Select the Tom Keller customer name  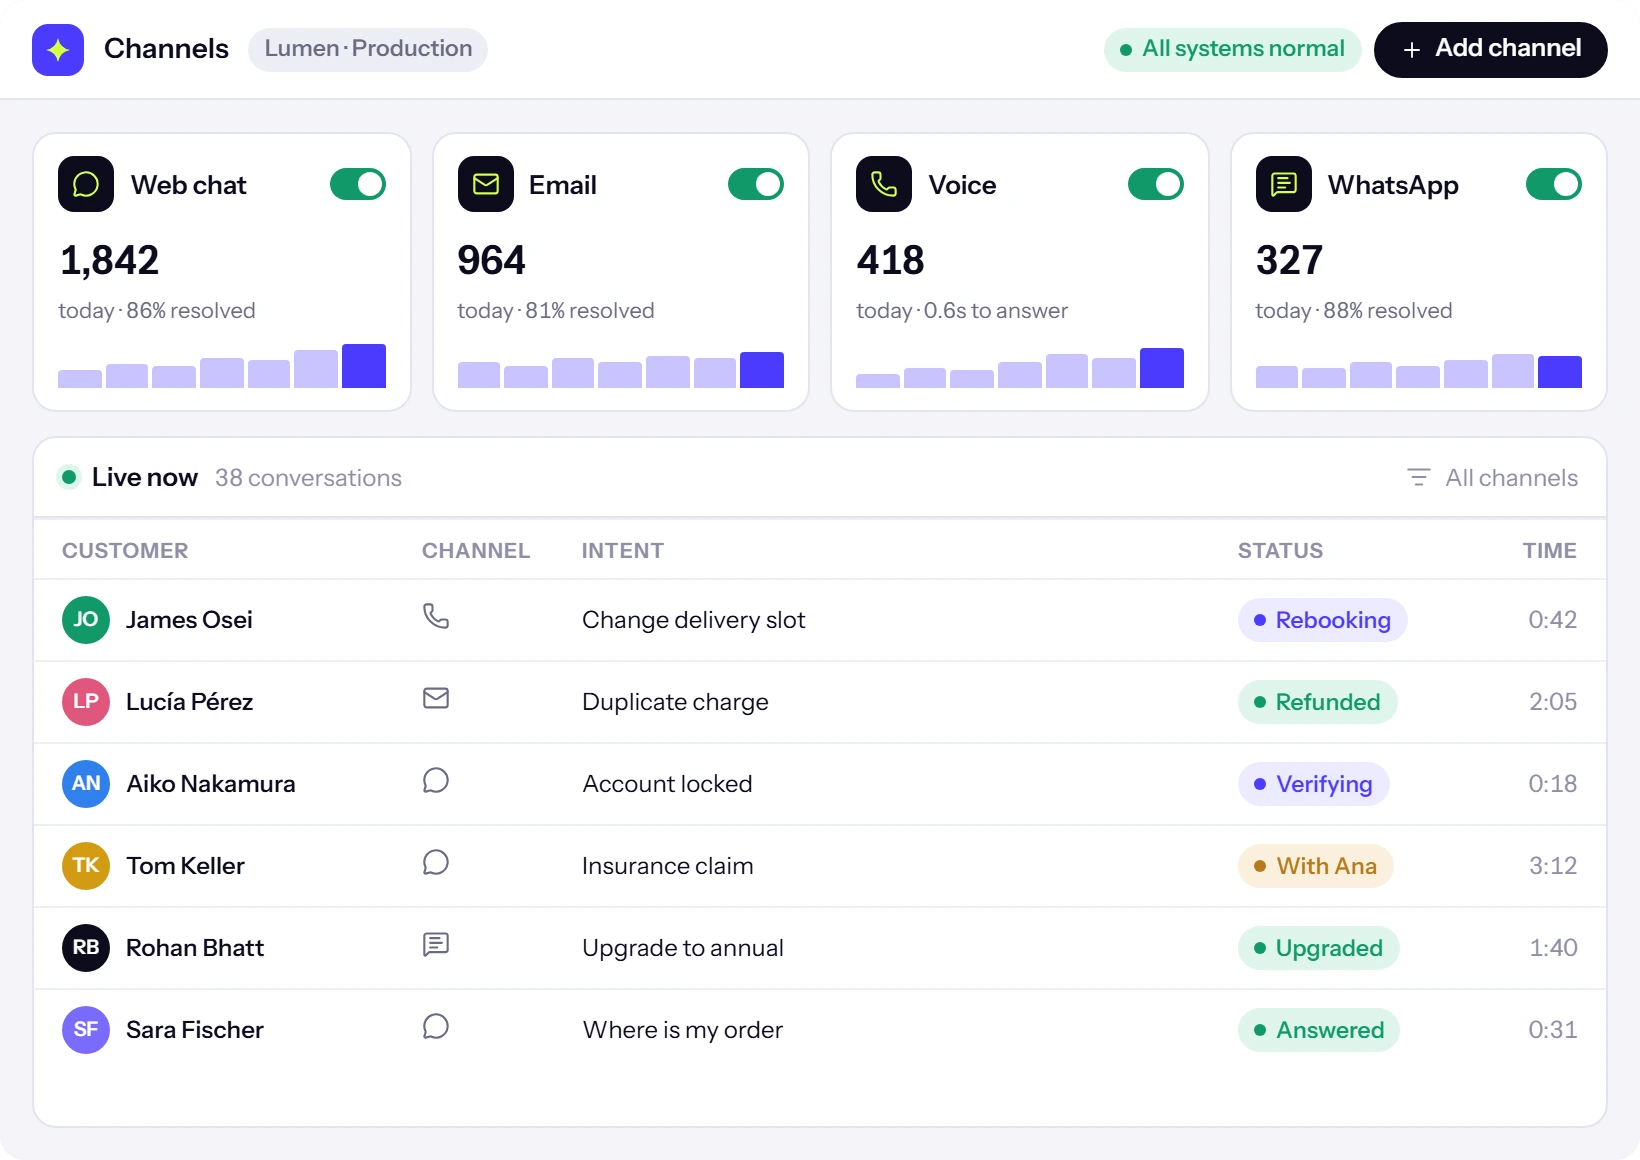pos(185,866)
